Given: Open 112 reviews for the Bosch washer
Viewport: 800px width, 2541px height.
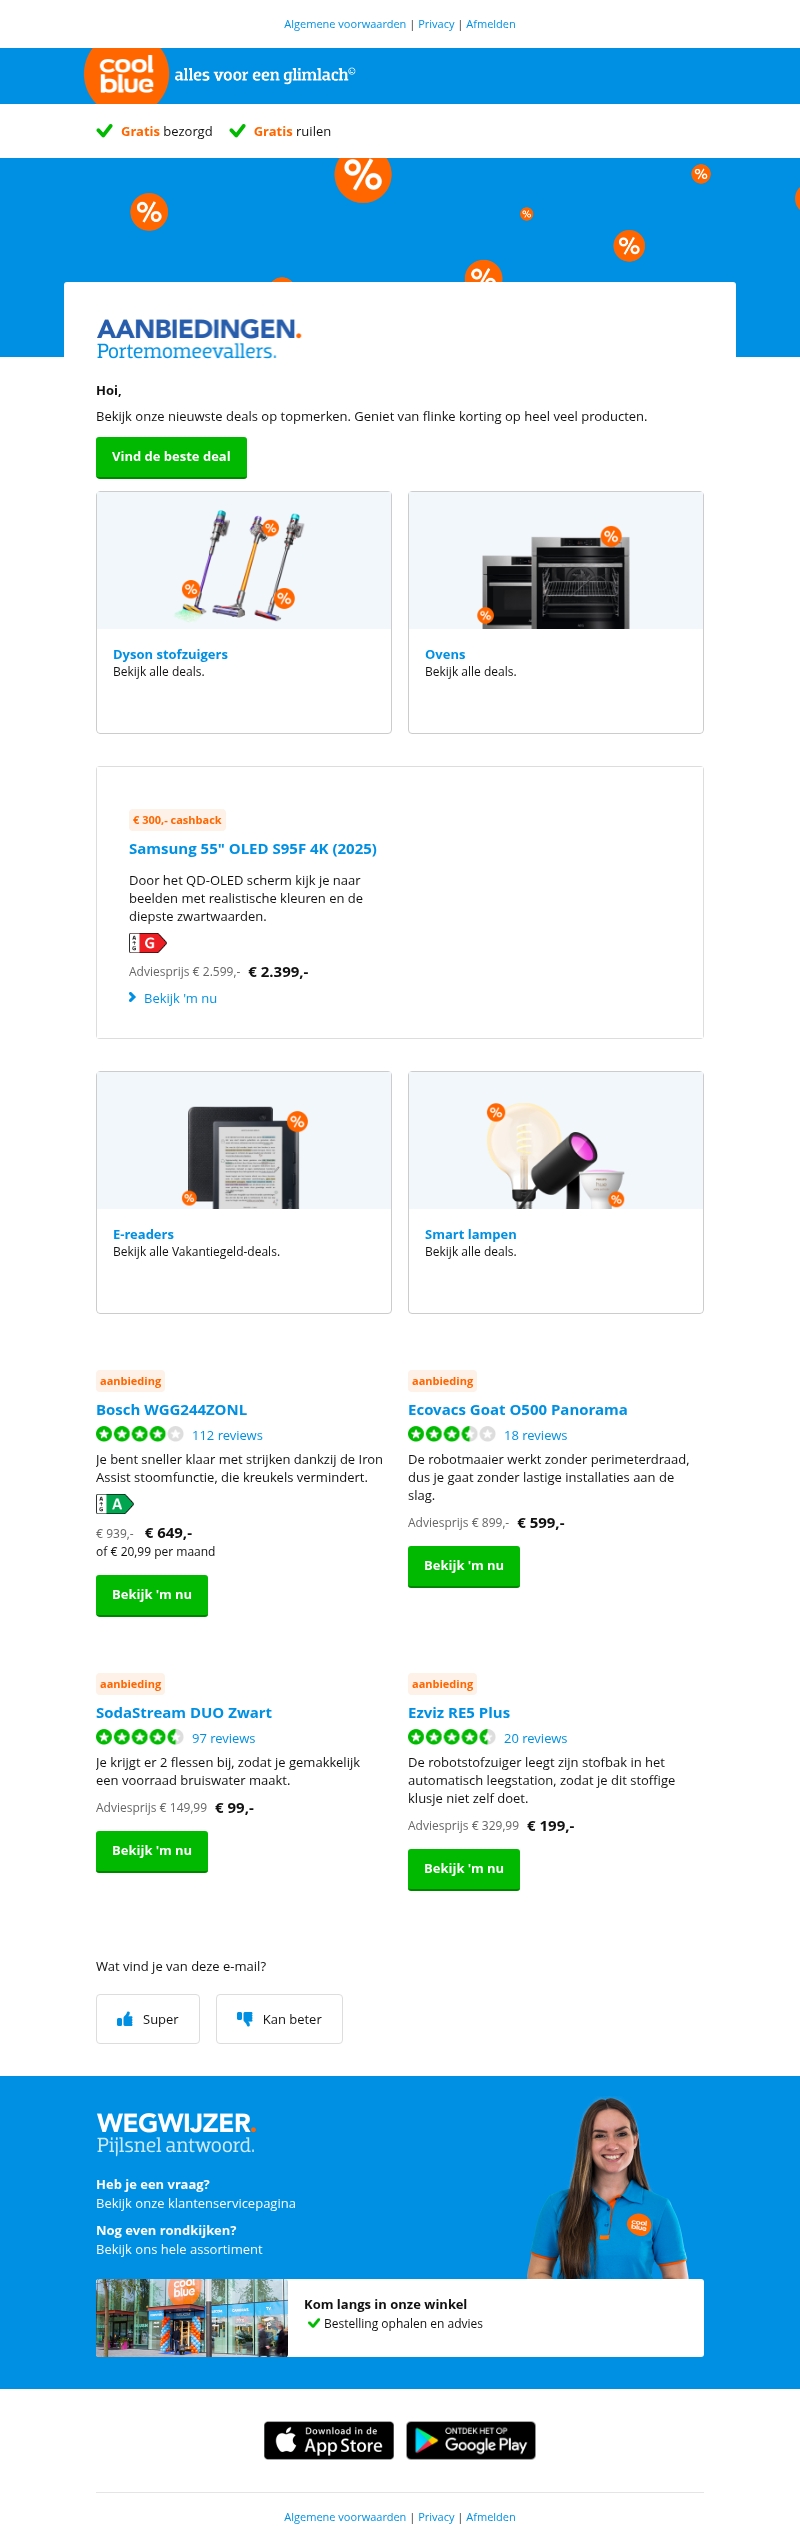Looking at the screenshot, I should [227, 1436].
